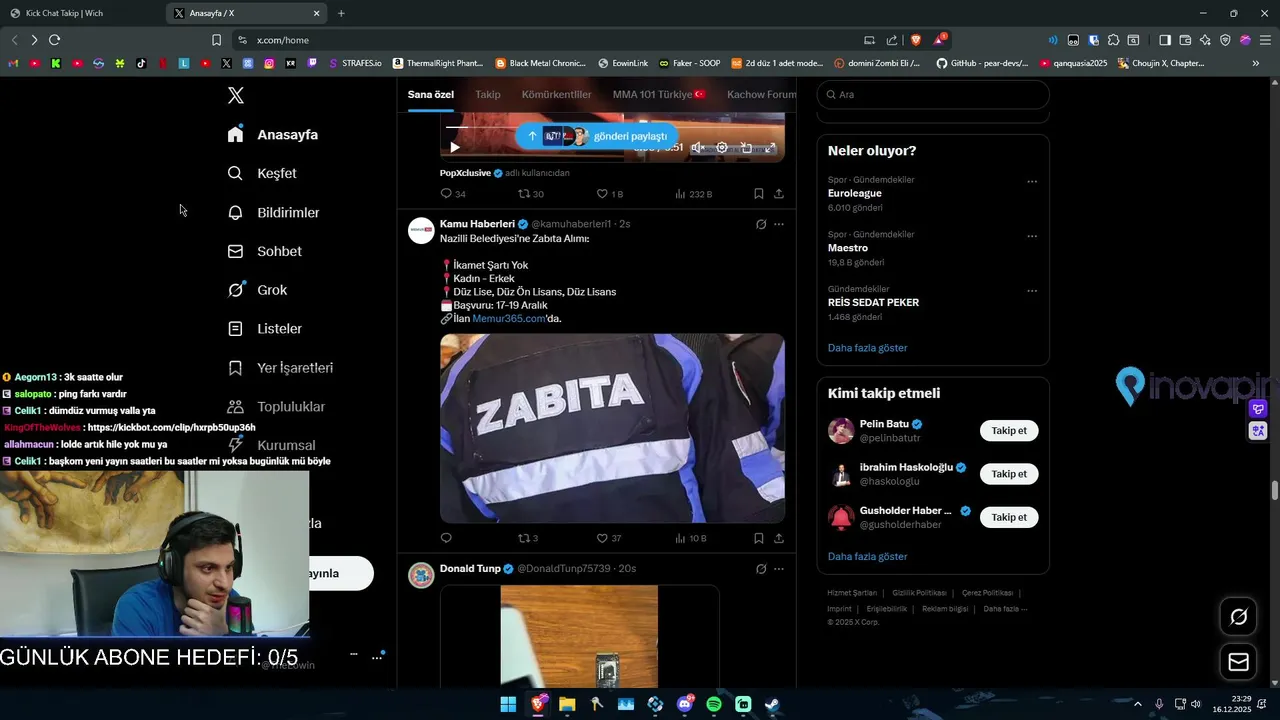Open more menu for Euroleague trend

point(1032,182)
